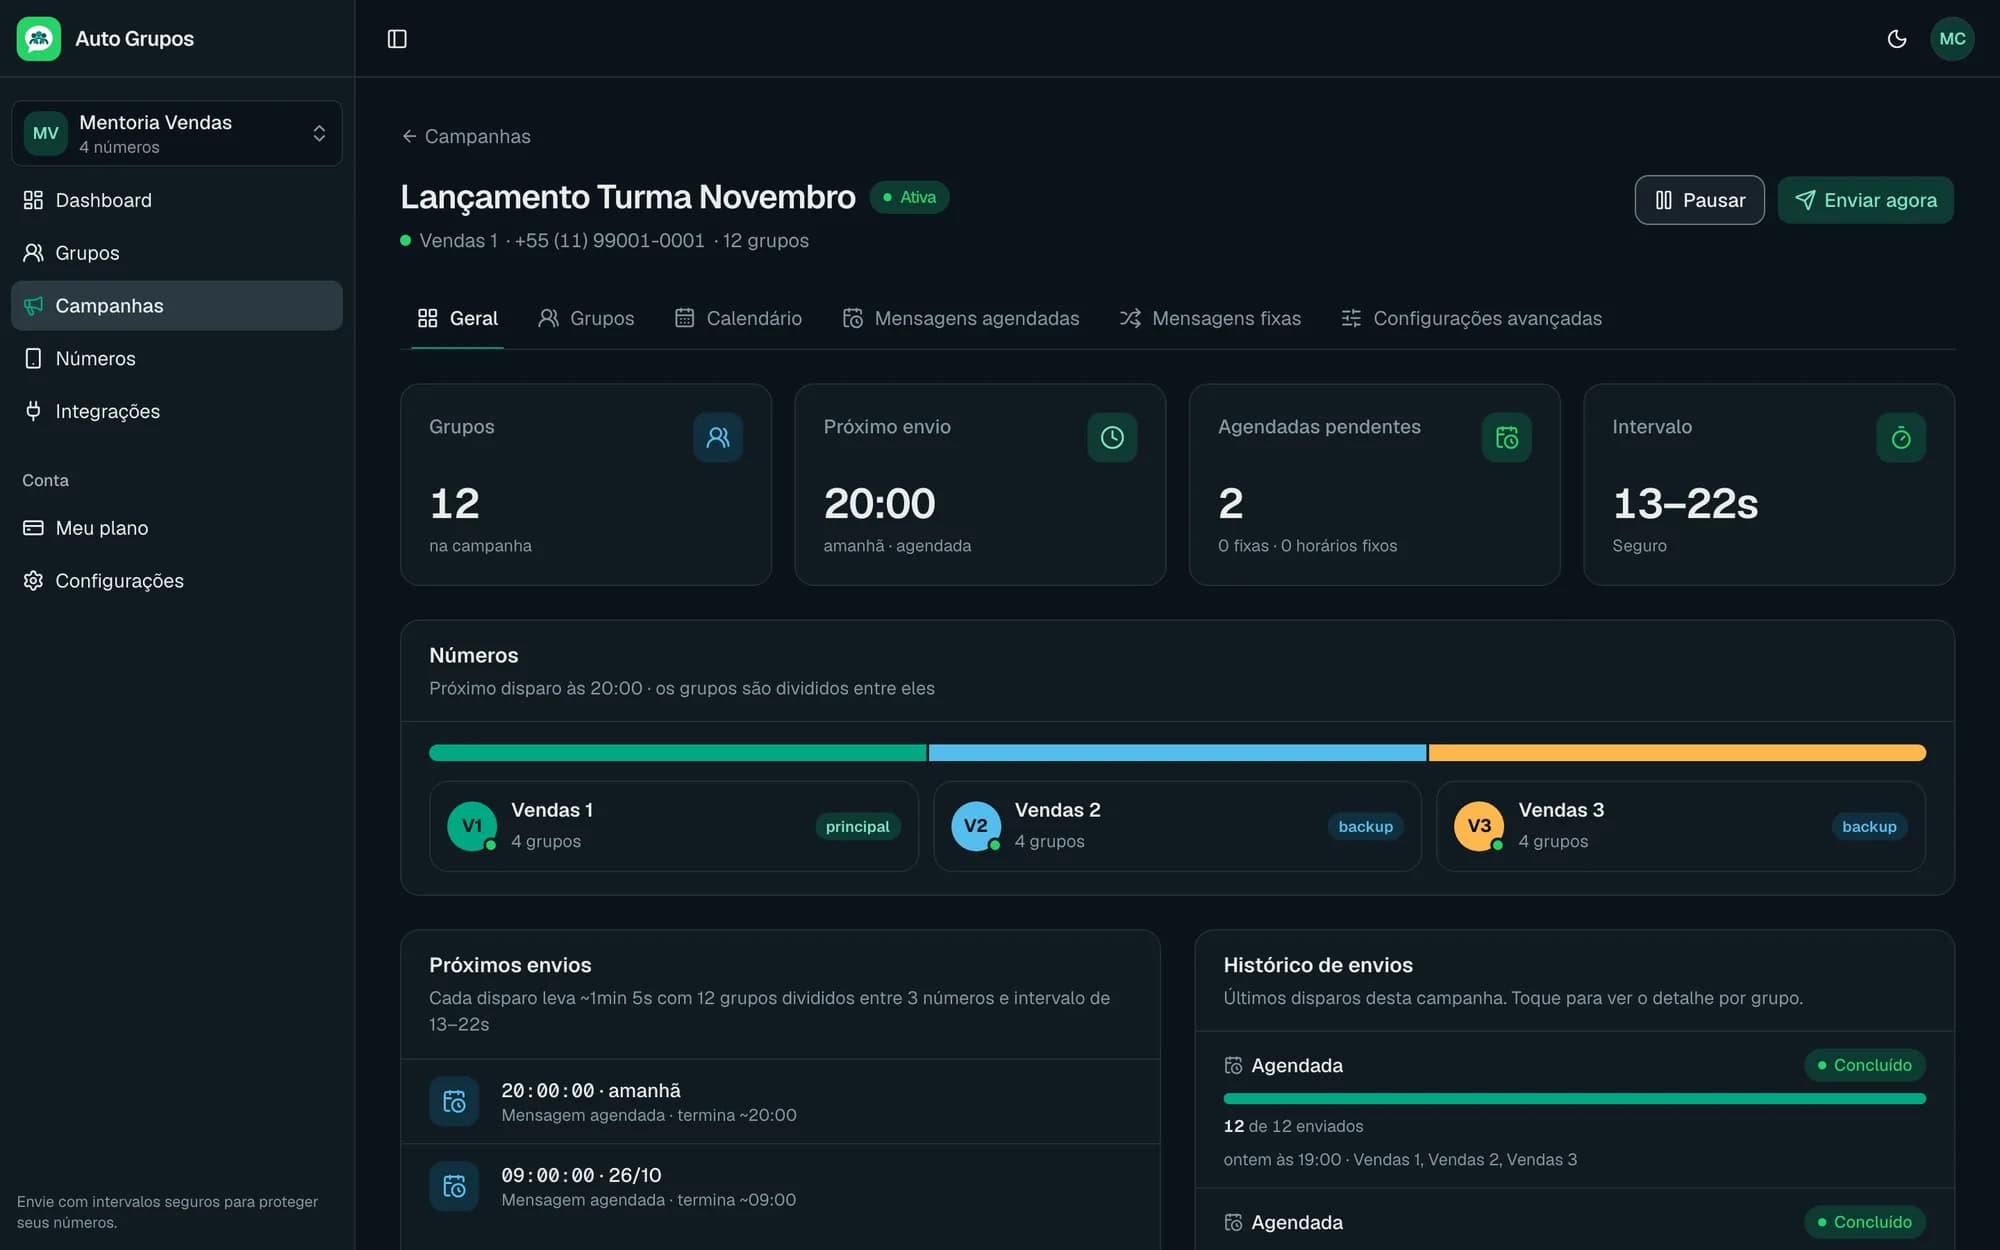
Task: Click the stopwatch icon in Intervalo card
Action: coord(1901,437)
